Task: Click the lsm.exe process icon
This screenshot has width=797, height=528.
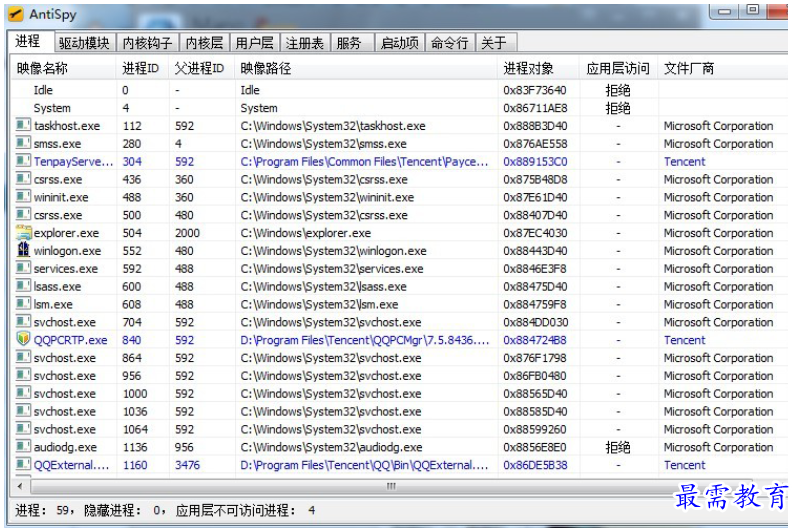Action: coord(23,303)
